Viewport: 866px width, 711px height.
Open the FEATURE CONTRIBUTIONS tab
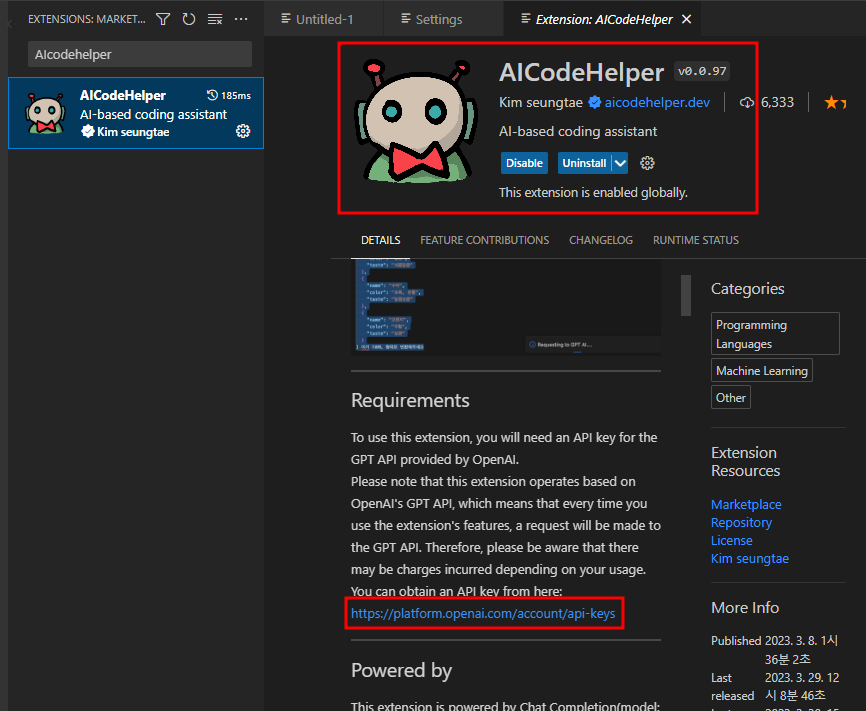pyautogui.click(x=484, y=240)
